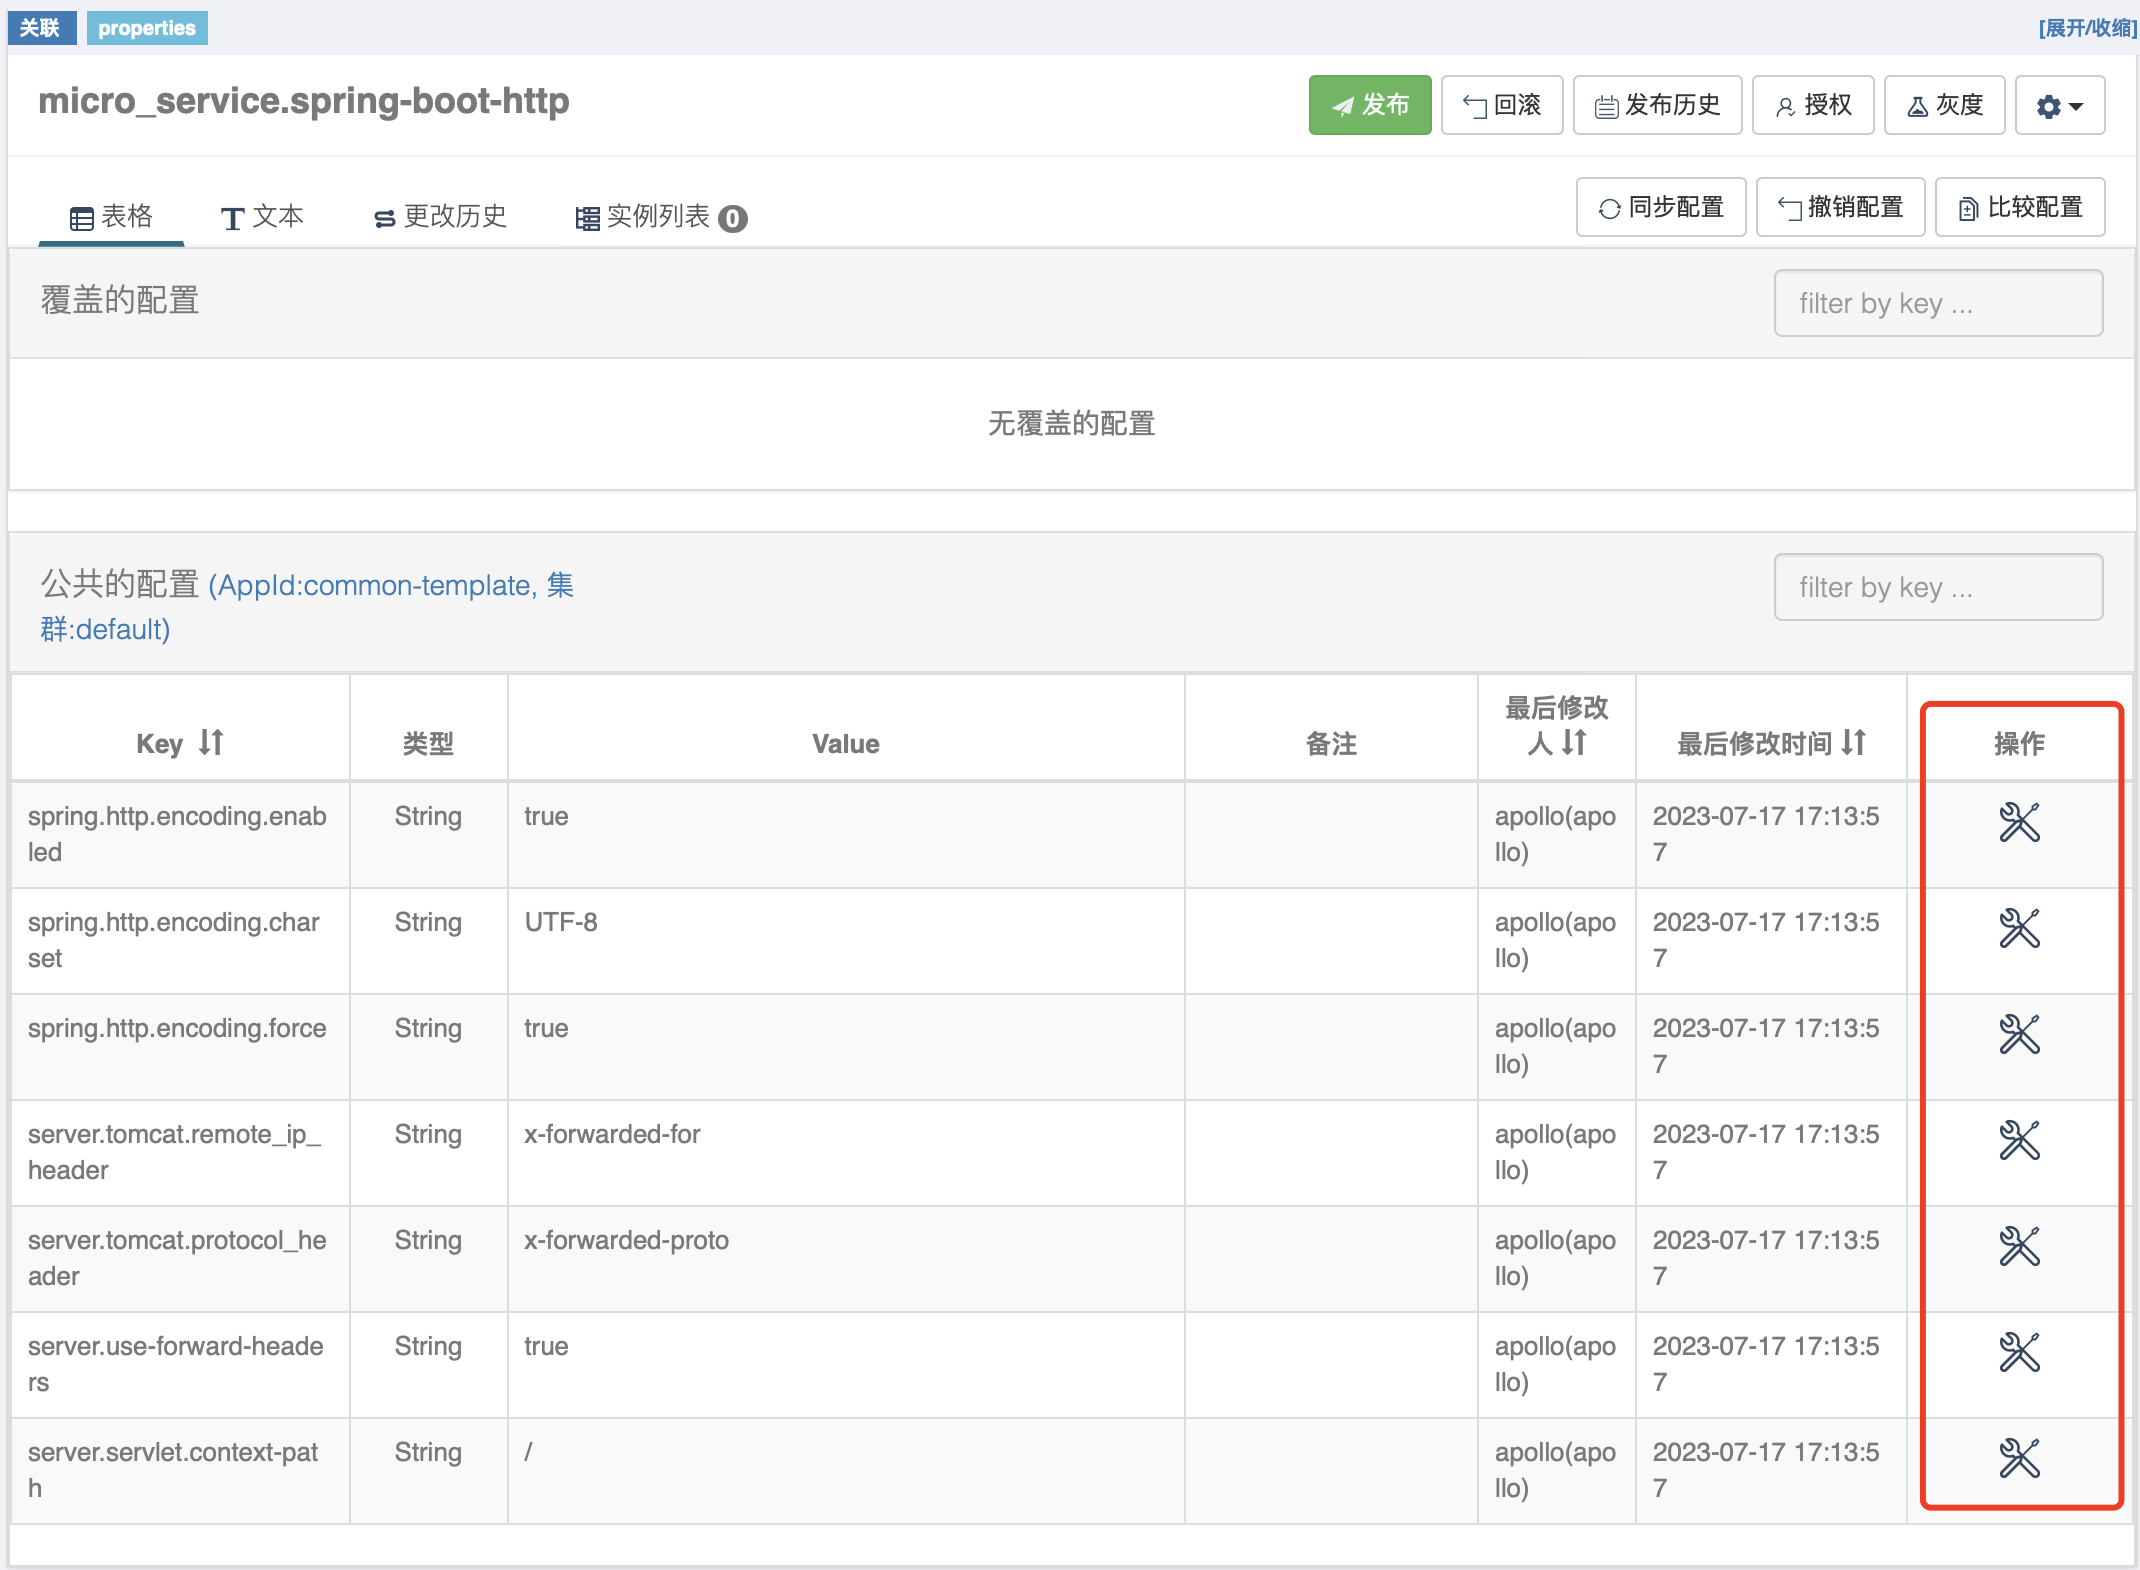The image size is (2140, 1570).
Task: Click the tools icon for server.use-forward-headers row
Action: point(2018,1353)
